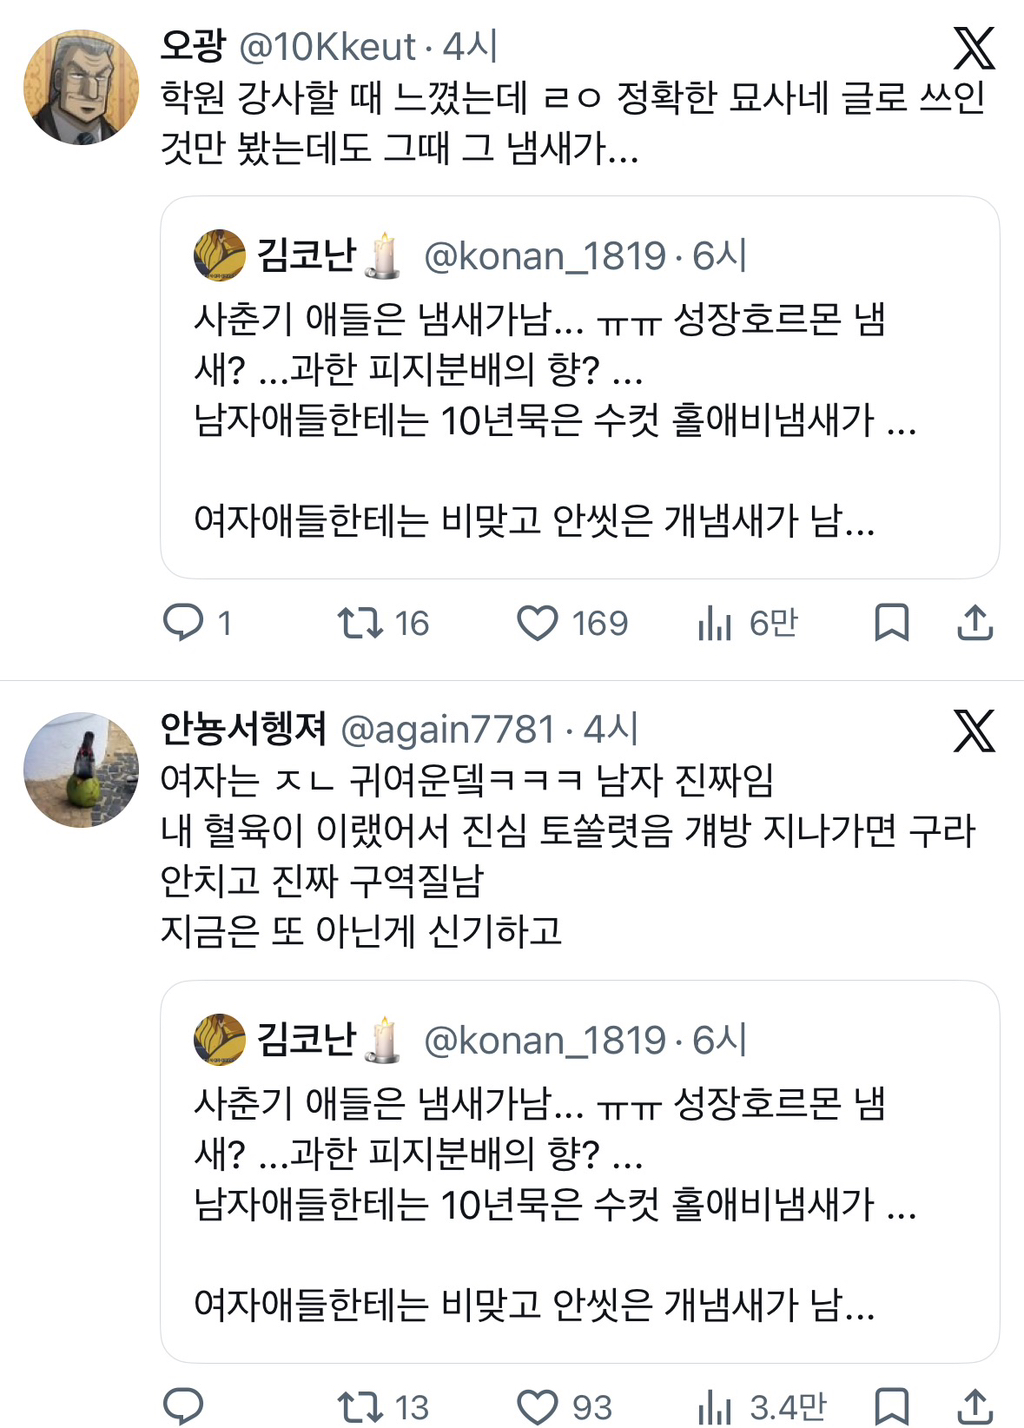Open the @10Kkeut handle link

(328, 46)
